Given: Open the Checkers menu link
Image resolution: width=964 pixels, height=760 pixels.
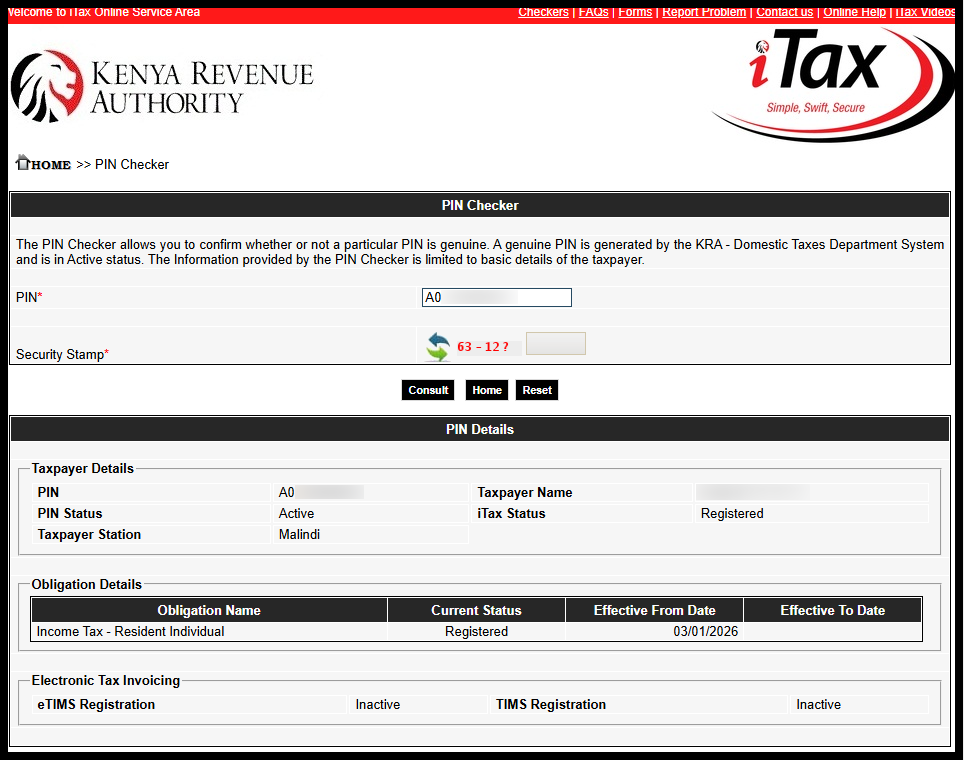Looking at the screenshot, I should [x=543, y=12].
